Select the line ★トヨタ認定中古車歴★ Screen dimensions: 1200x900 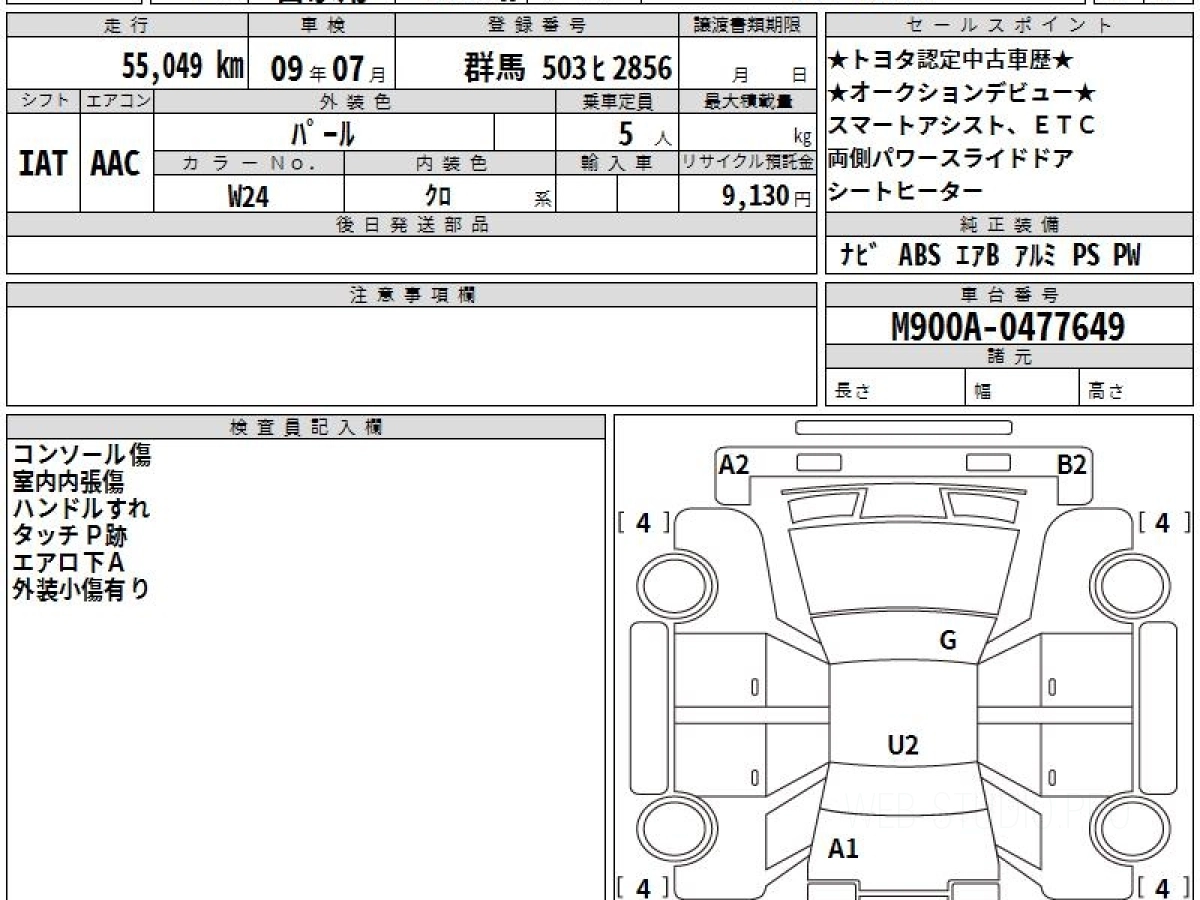click(x=951, y=61)
